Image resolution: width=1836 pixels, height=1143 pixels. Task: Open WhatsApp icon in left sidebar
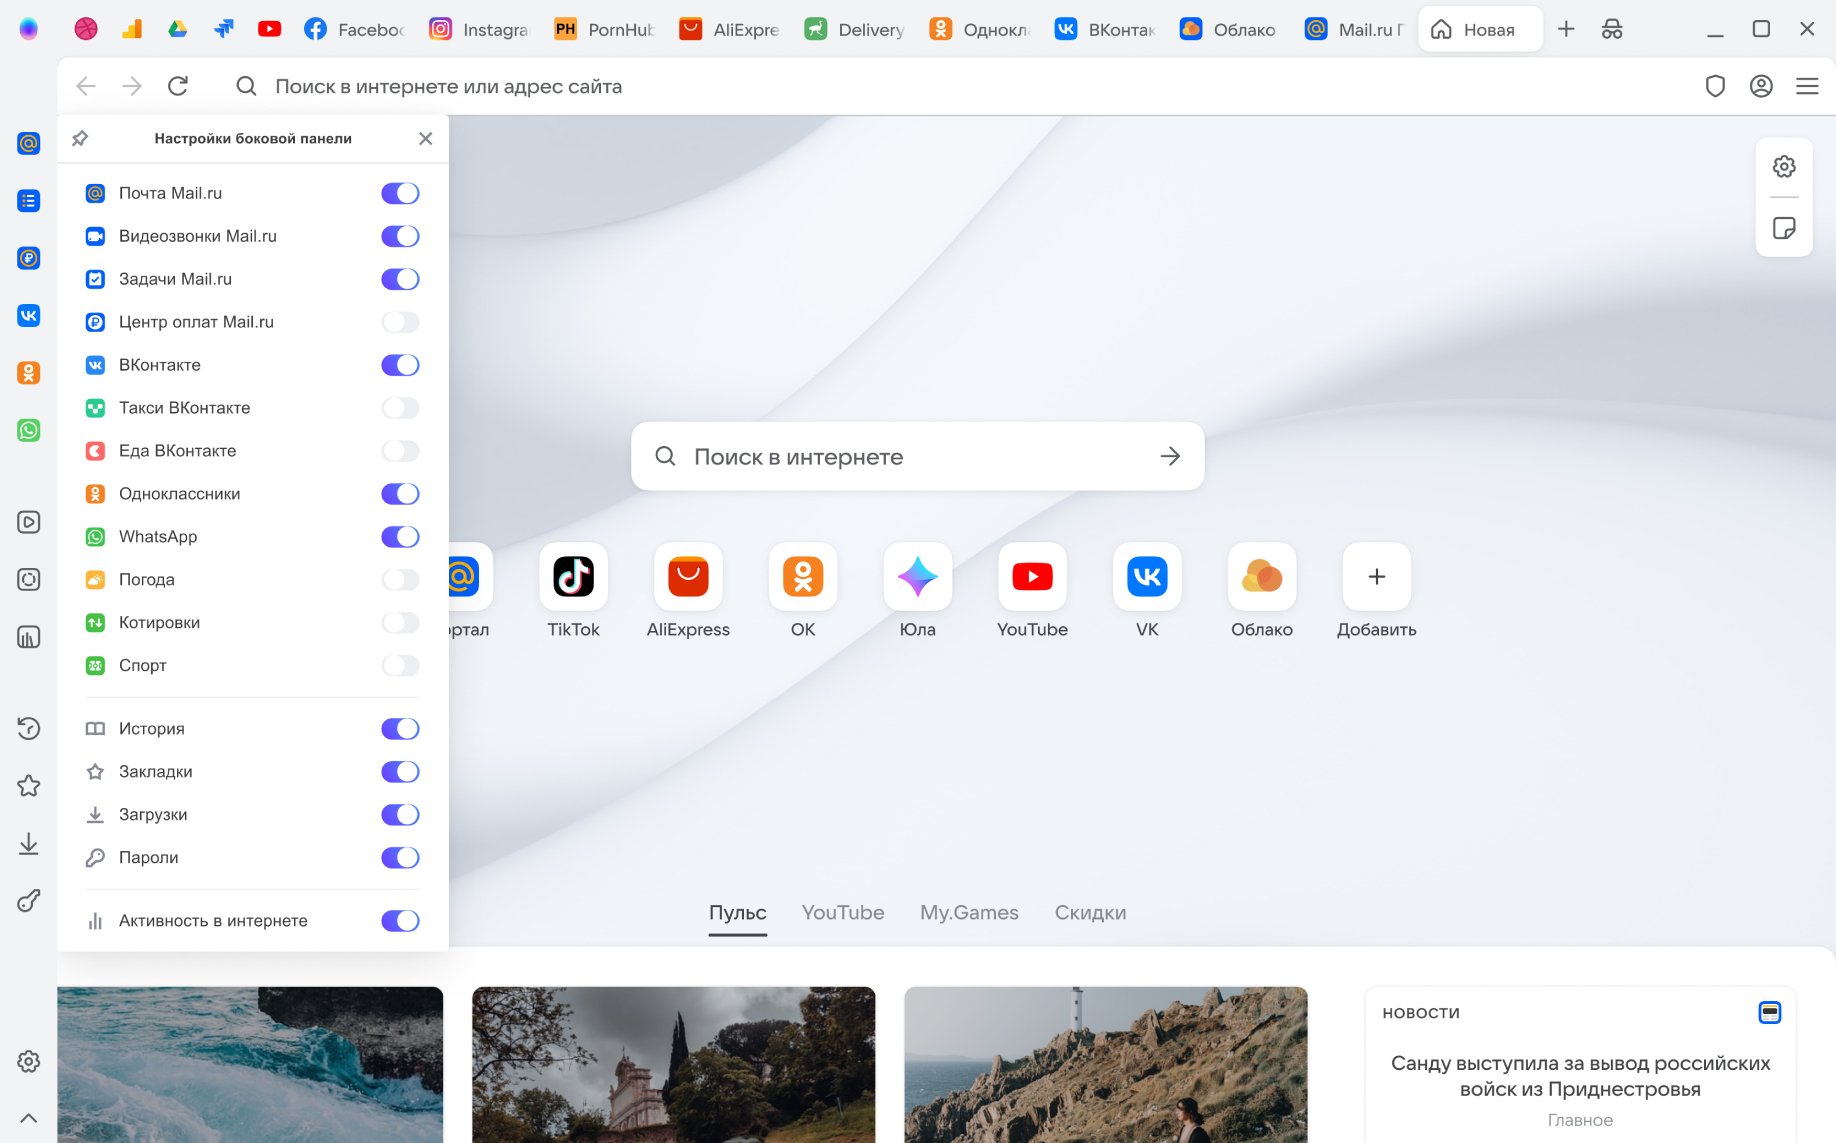(x=29, y=430)
